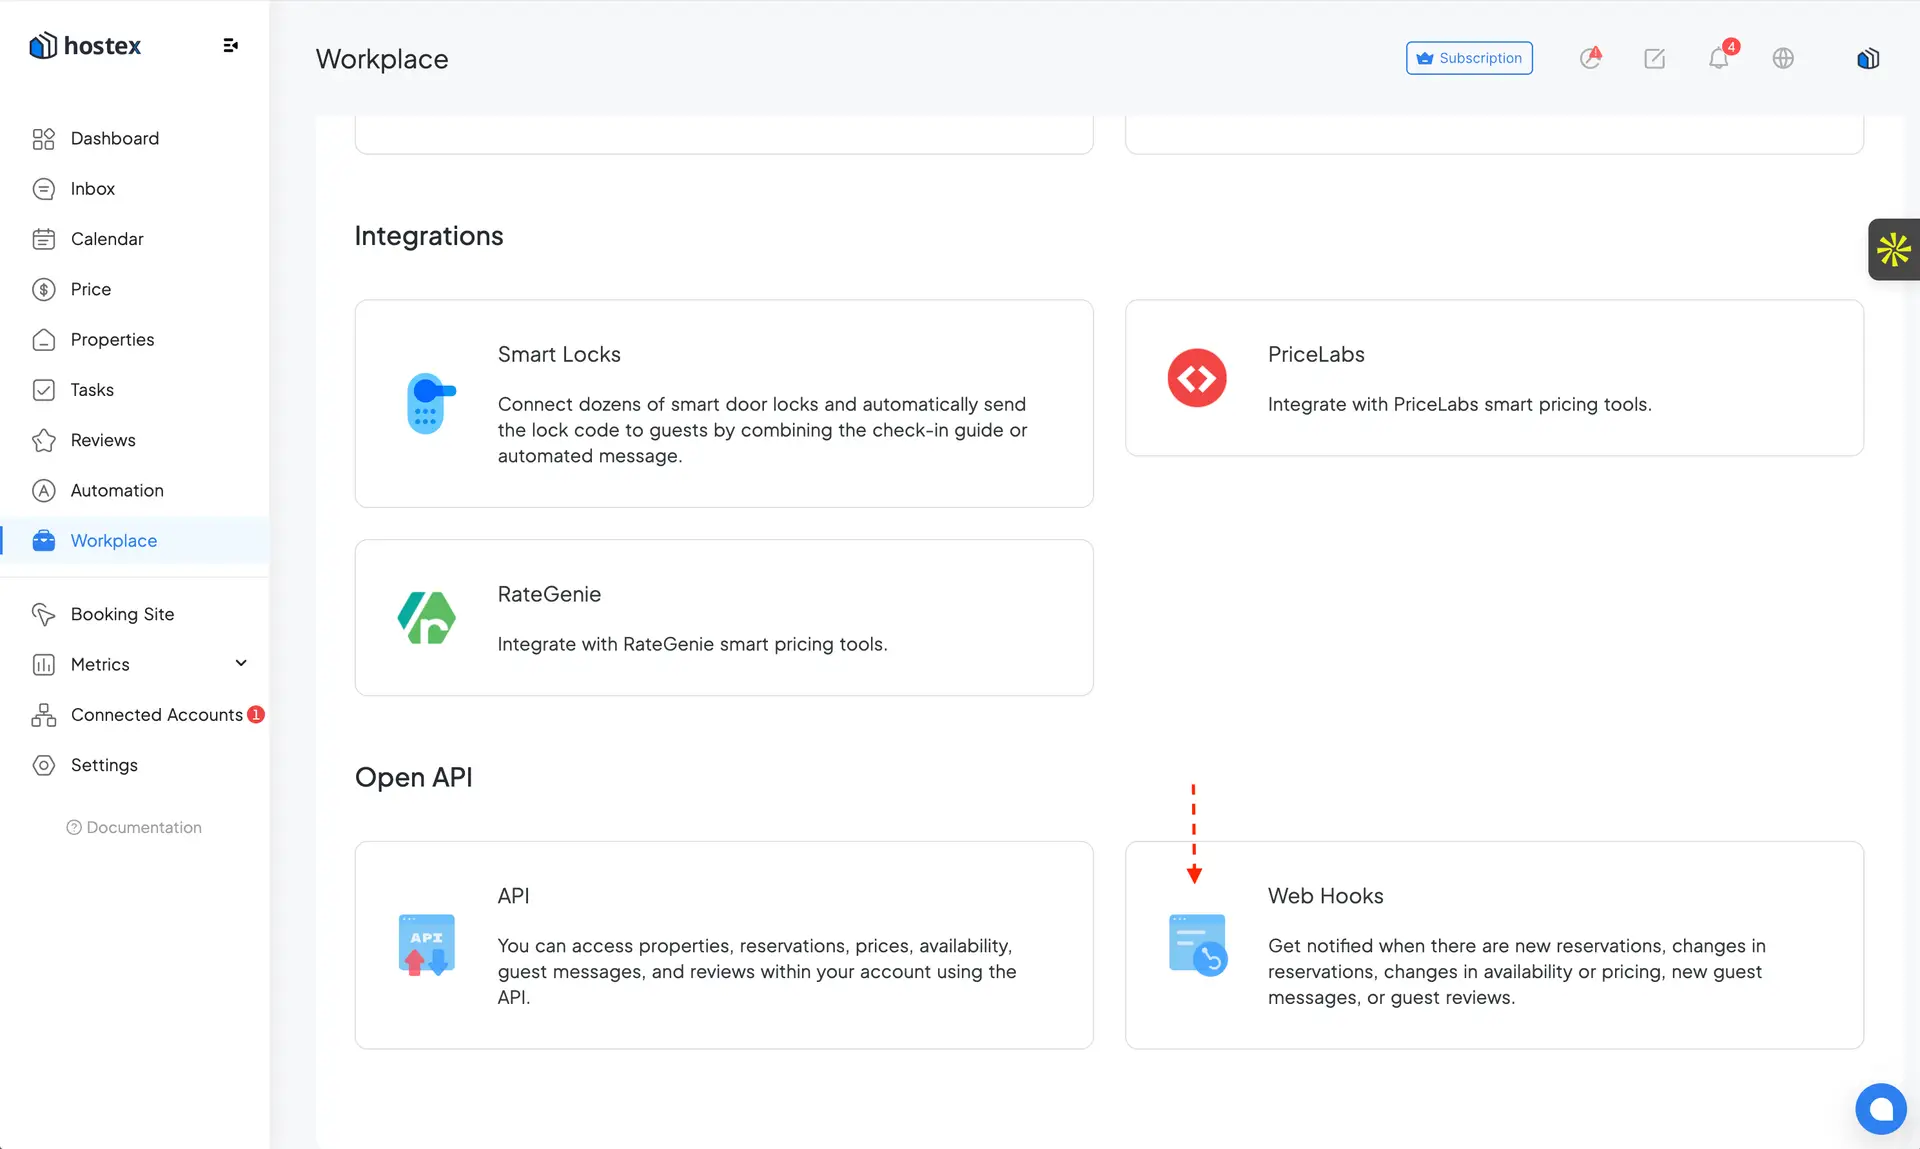Click the yellow asterisk side widget
The width and height of the screenshot is (1920, 1149).
[1893, 249]
